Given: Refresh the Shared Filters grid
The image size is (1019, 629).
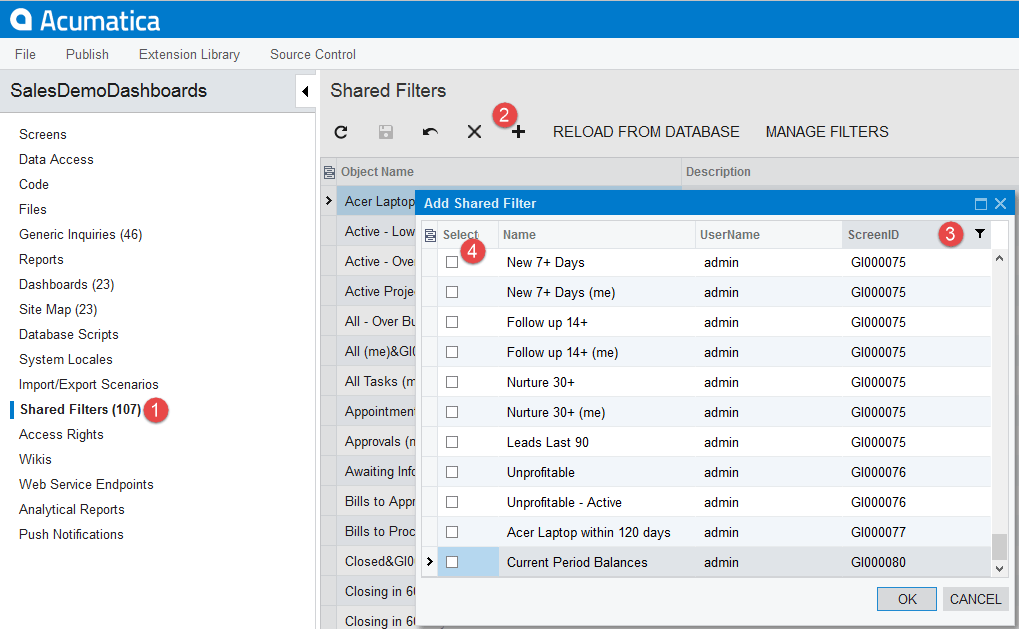Looking at the screenshot, I should point(341,132).
